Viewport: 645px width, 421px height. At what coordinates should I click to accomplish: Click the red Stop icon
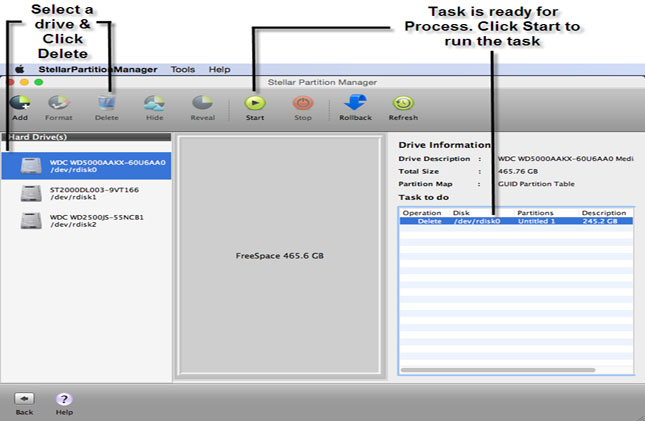click(303, 103)
